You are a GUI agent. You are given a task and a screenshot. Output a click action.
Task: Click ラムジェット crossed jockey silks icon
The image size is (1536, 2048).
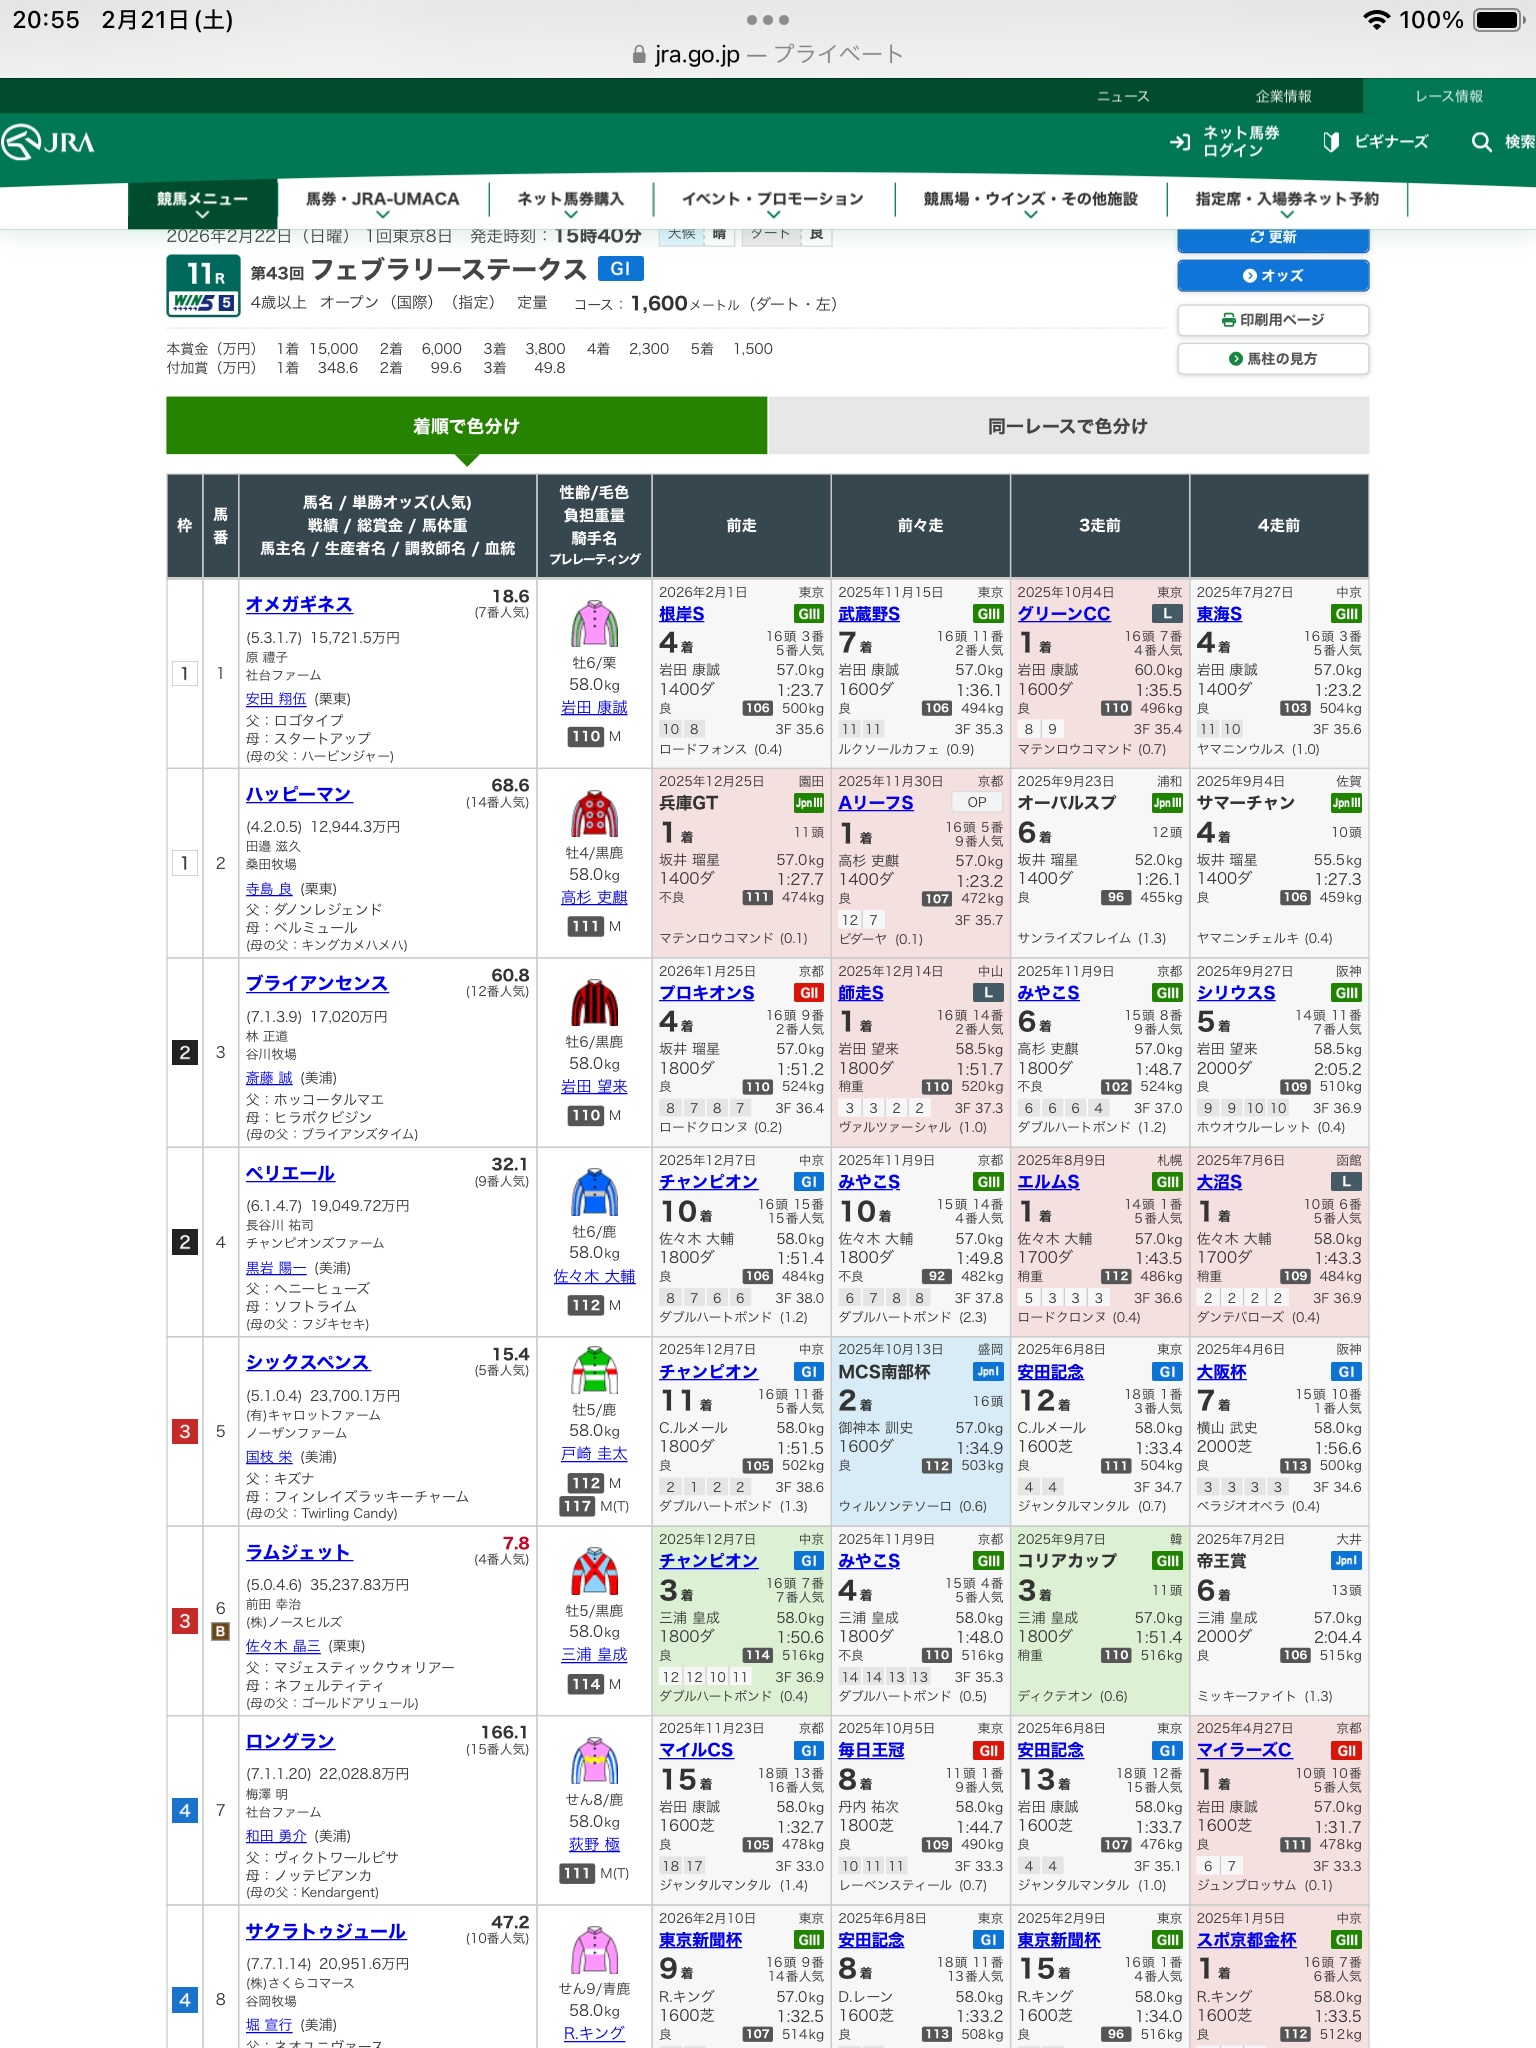tap(594, 1571)
